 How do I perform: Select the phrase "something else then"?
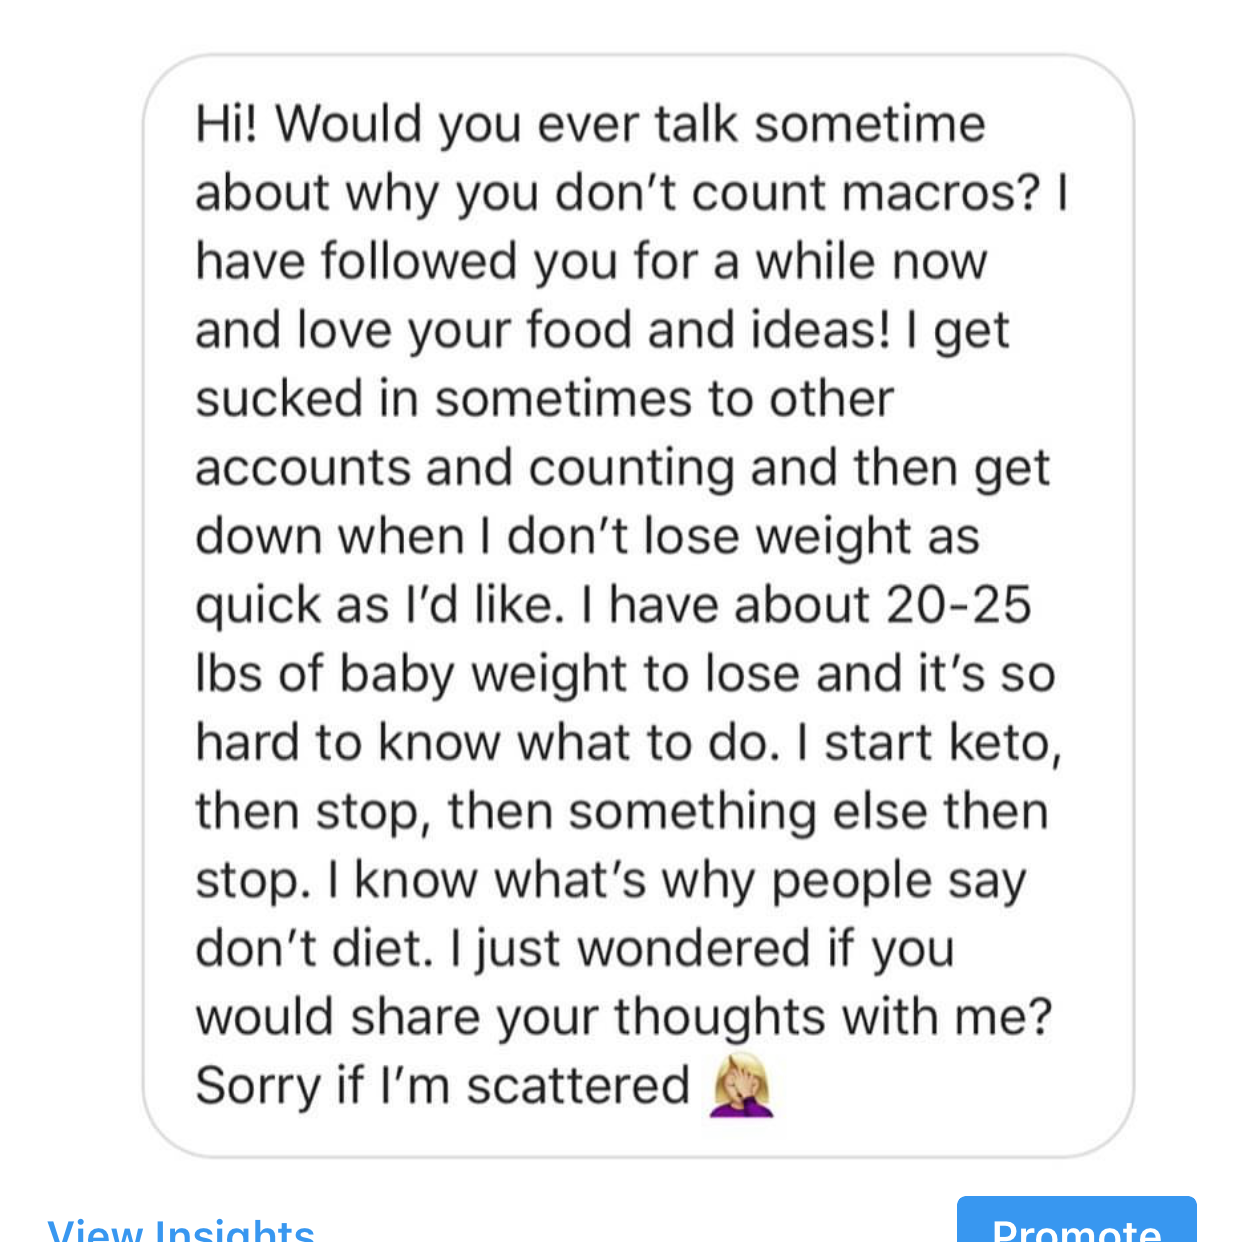(x=808, y=811)
